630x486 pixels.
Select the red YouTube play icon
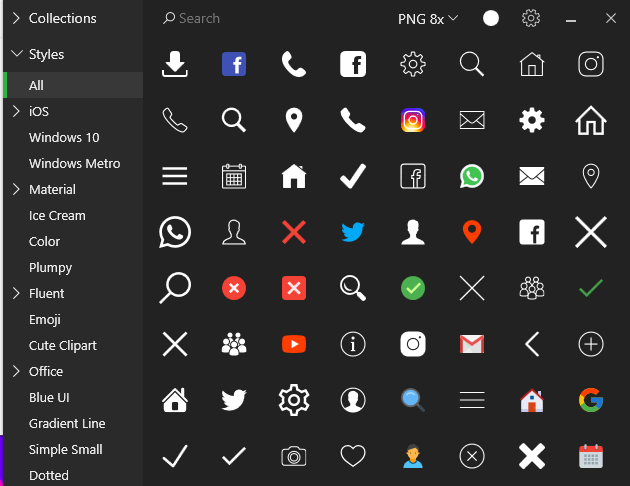pyautogui.click(x=294, y=344)
